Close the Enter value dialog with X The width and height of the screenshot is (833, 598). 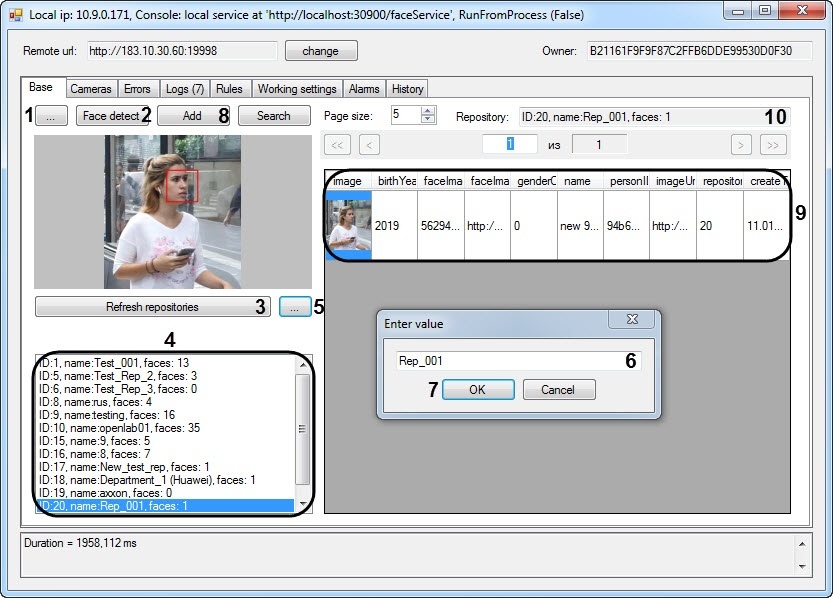tap(632, 319)
